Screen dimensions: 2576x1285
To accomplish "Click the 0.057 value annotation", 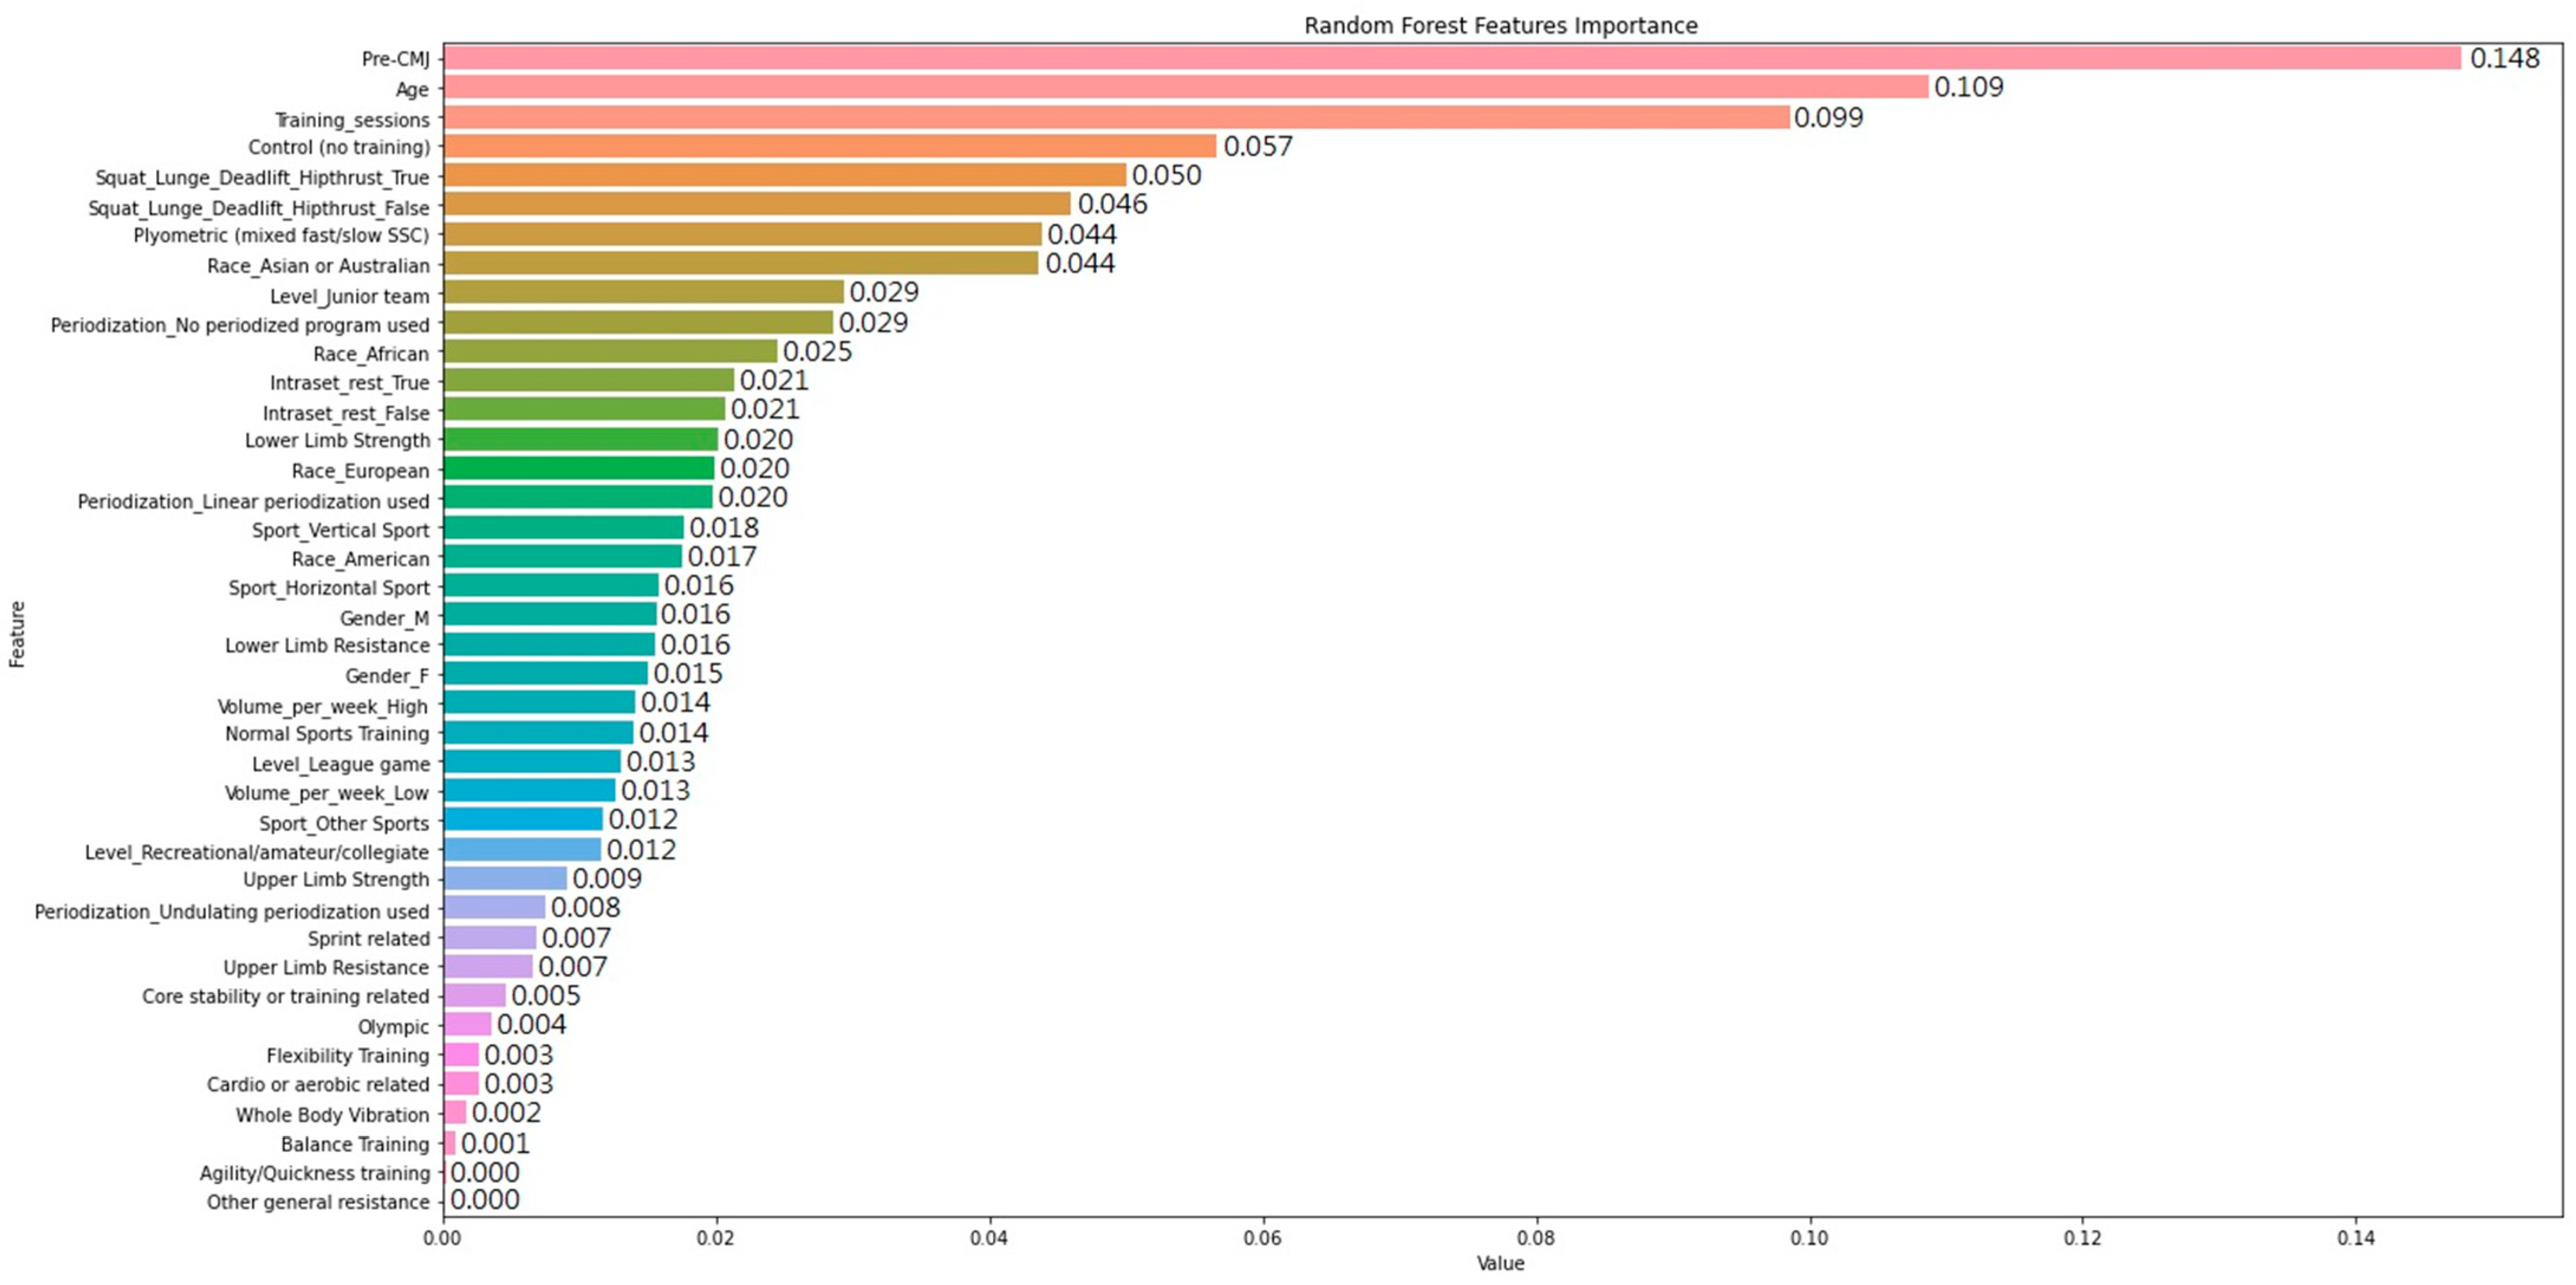I will click(1257, 146).
